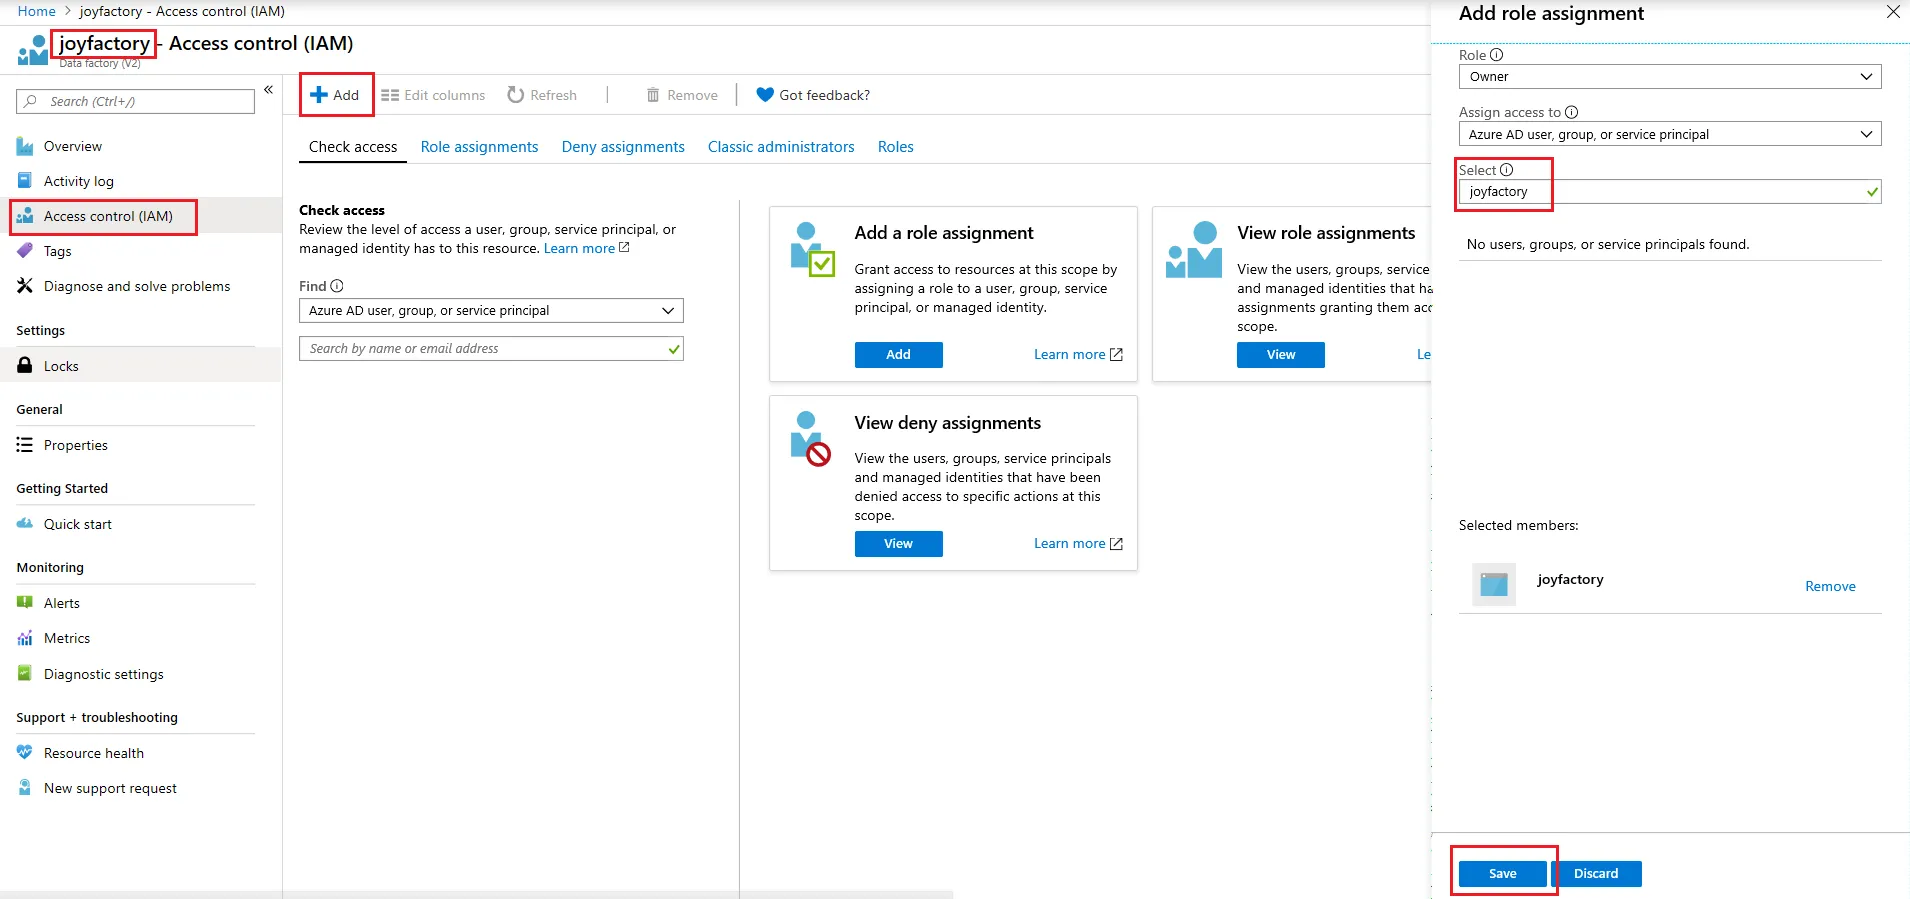Switch to the Check access tab

tap(353, 147)
